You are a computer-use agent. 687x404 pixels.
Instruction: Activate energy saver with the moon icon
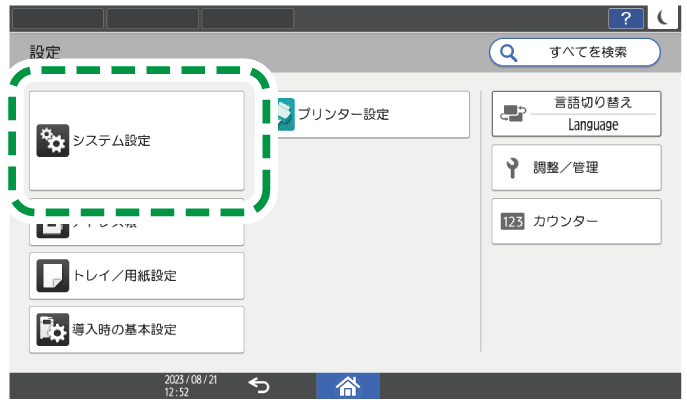tap(663, 18)
